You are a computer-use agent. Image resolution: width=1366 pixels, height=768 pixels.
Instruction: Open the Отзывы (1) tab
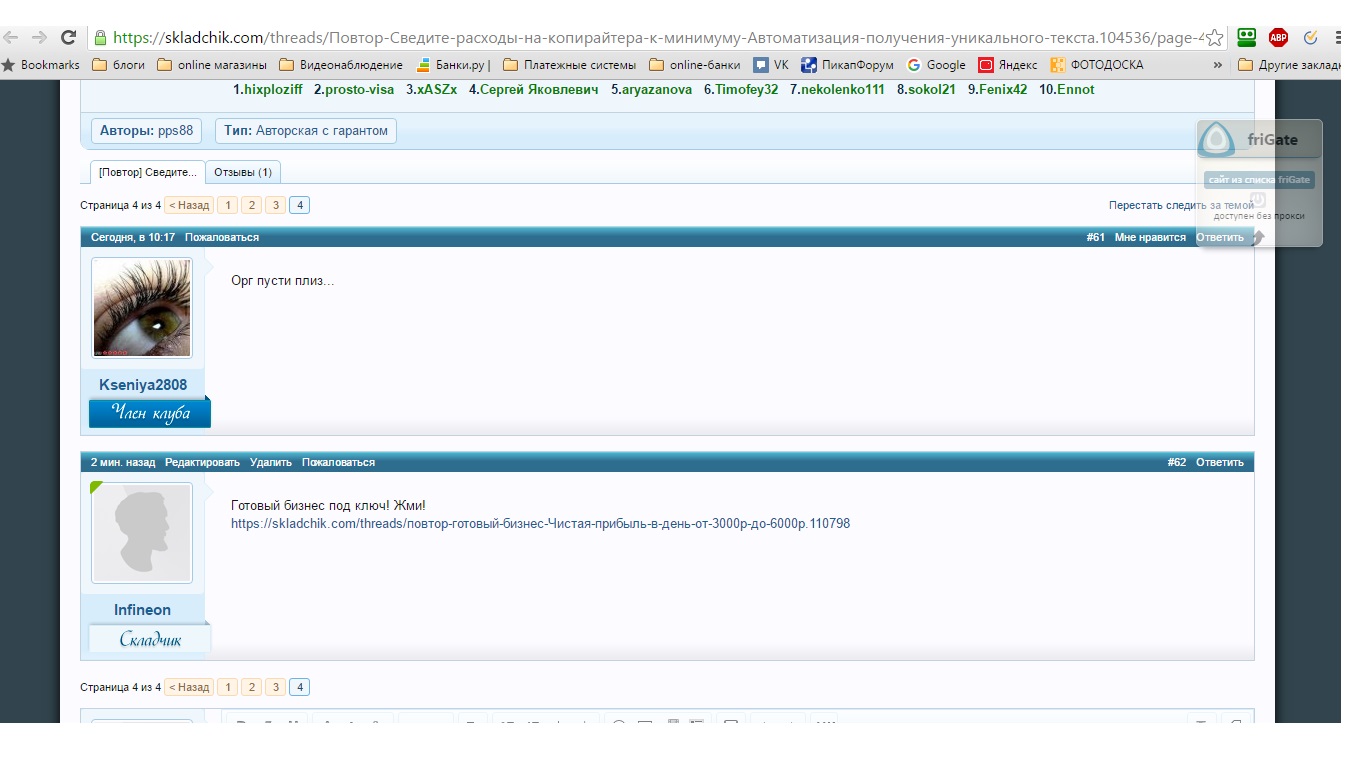click(x=243, y=172)
